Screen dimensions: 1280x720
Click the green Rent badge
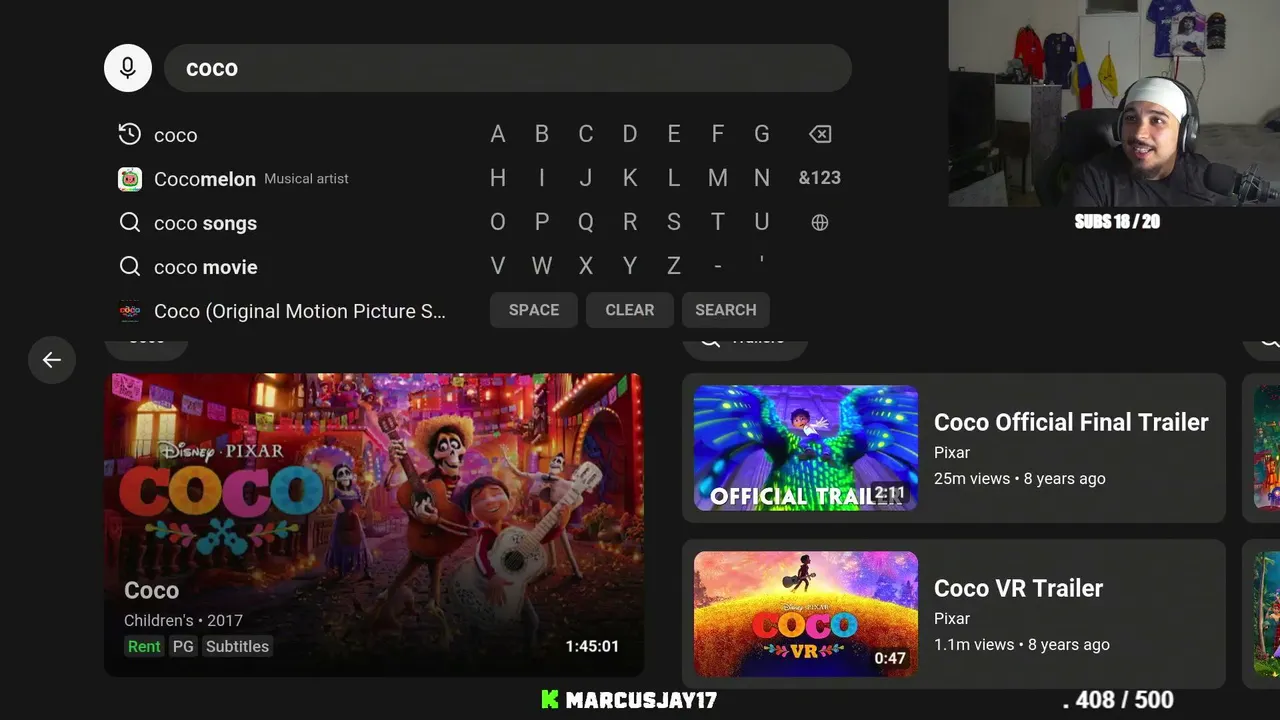(x=144, y=646)
